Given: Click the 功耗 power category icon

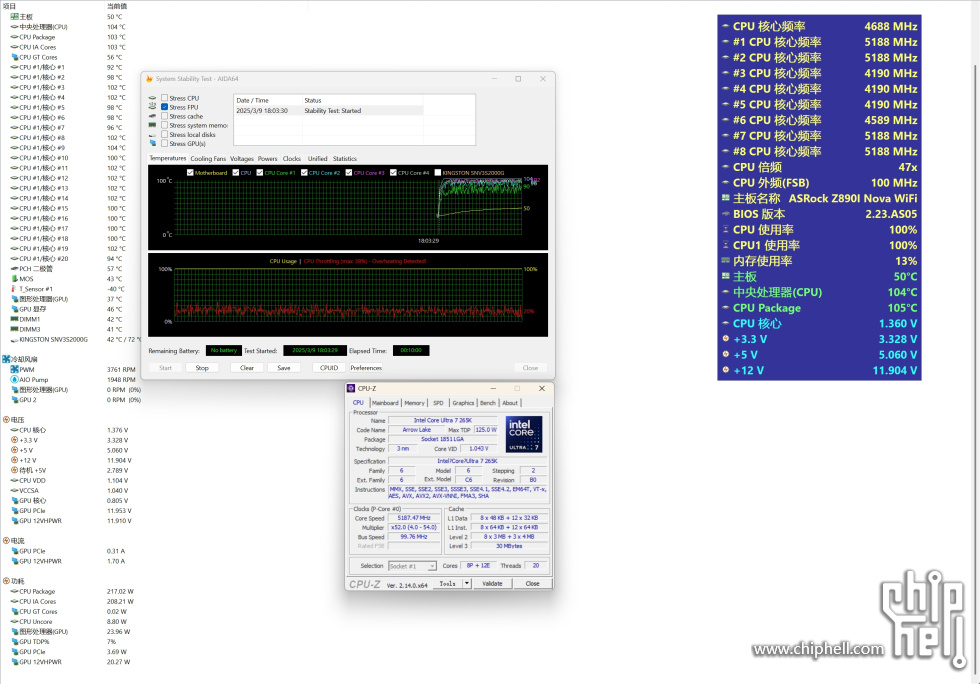Looking at the screenshot, I should click(x=6, y=581).
